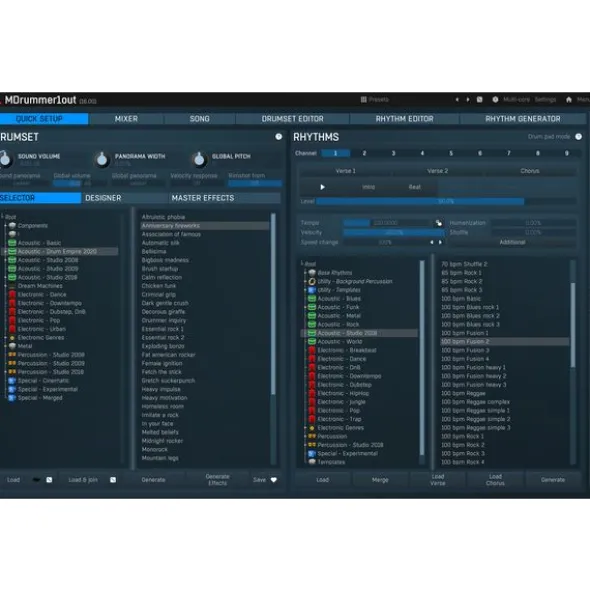Decrease speed change with left arrow

click(432, 242)
